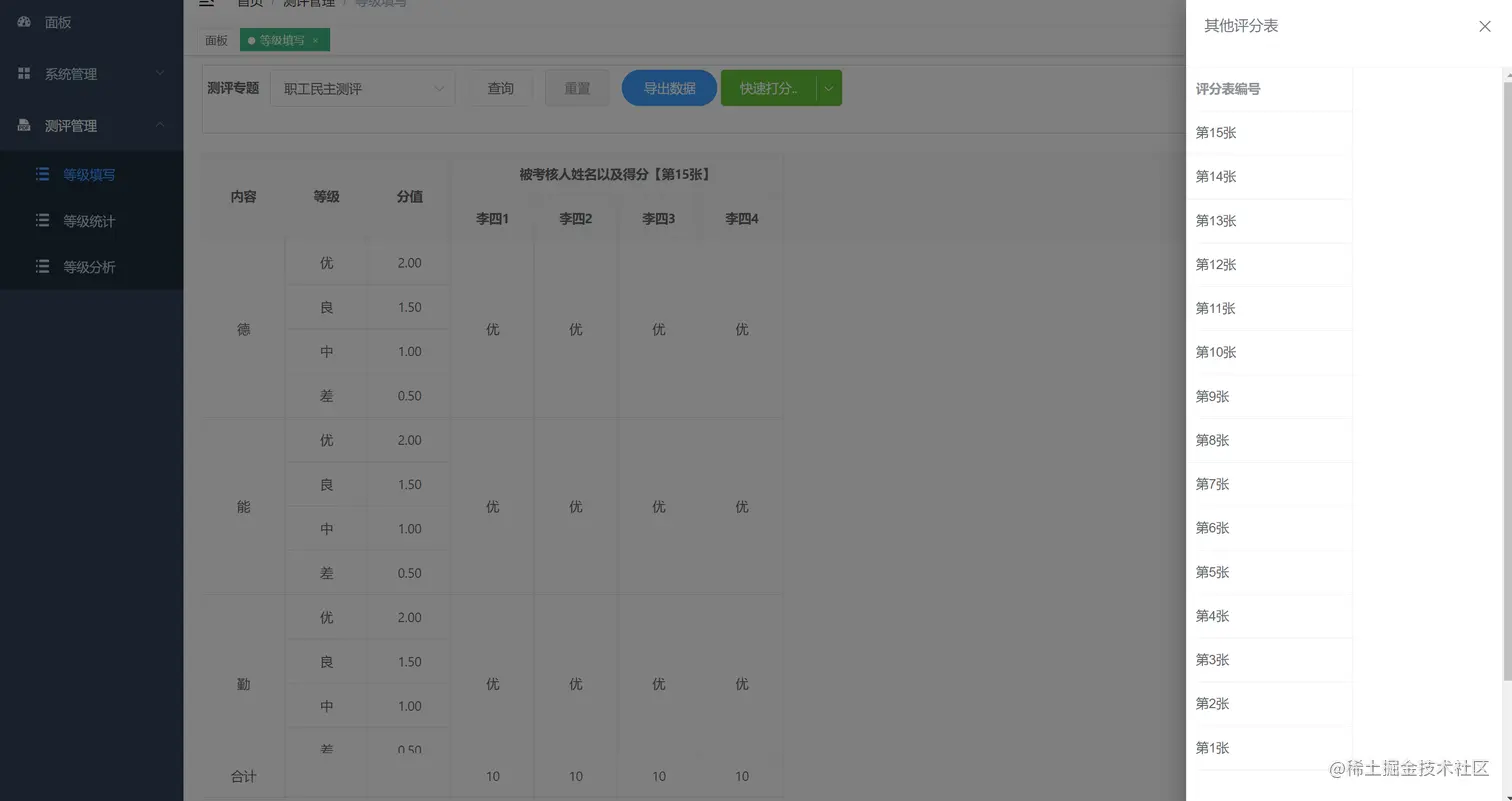The height and width of the screenshot is (801, 1512).
Task: Click the list icon beside 等级统计
Action: (x=41, y=220)
